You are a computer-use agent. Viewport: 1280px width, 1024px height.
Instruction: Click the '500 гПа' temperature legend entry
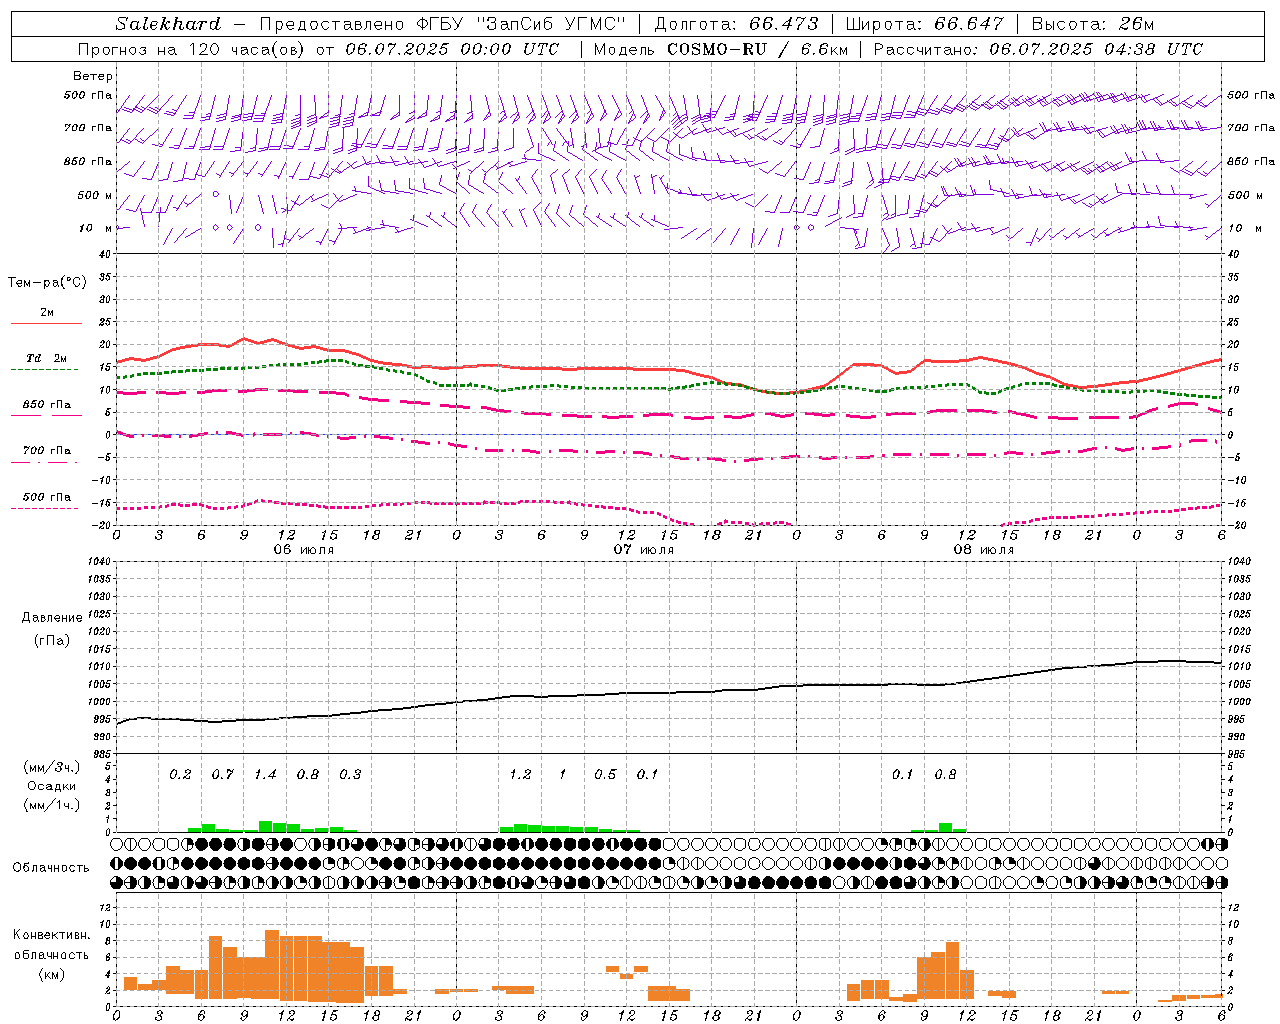click(46, 497)
